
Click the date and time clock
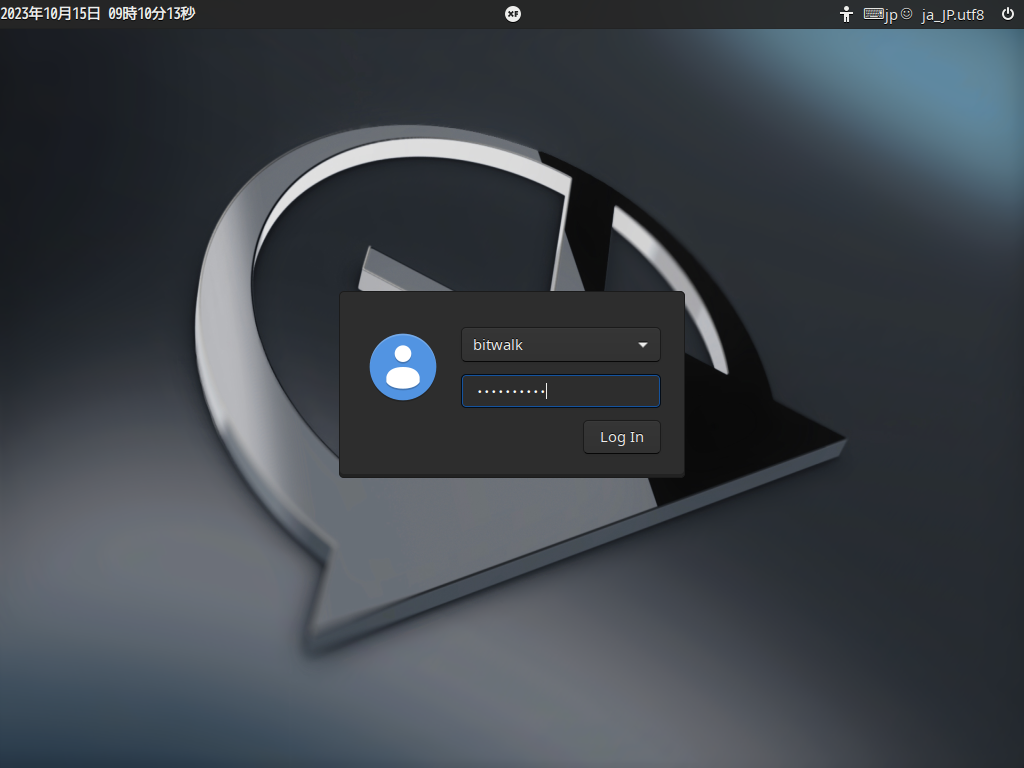(98, 14)
